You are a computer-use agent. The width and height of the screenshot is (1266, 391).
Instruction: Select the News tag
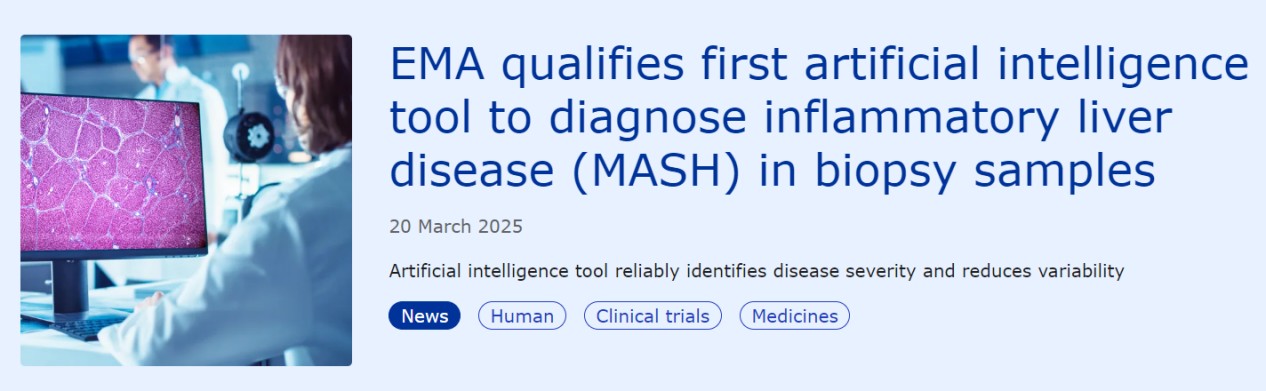tap(425, 316)
